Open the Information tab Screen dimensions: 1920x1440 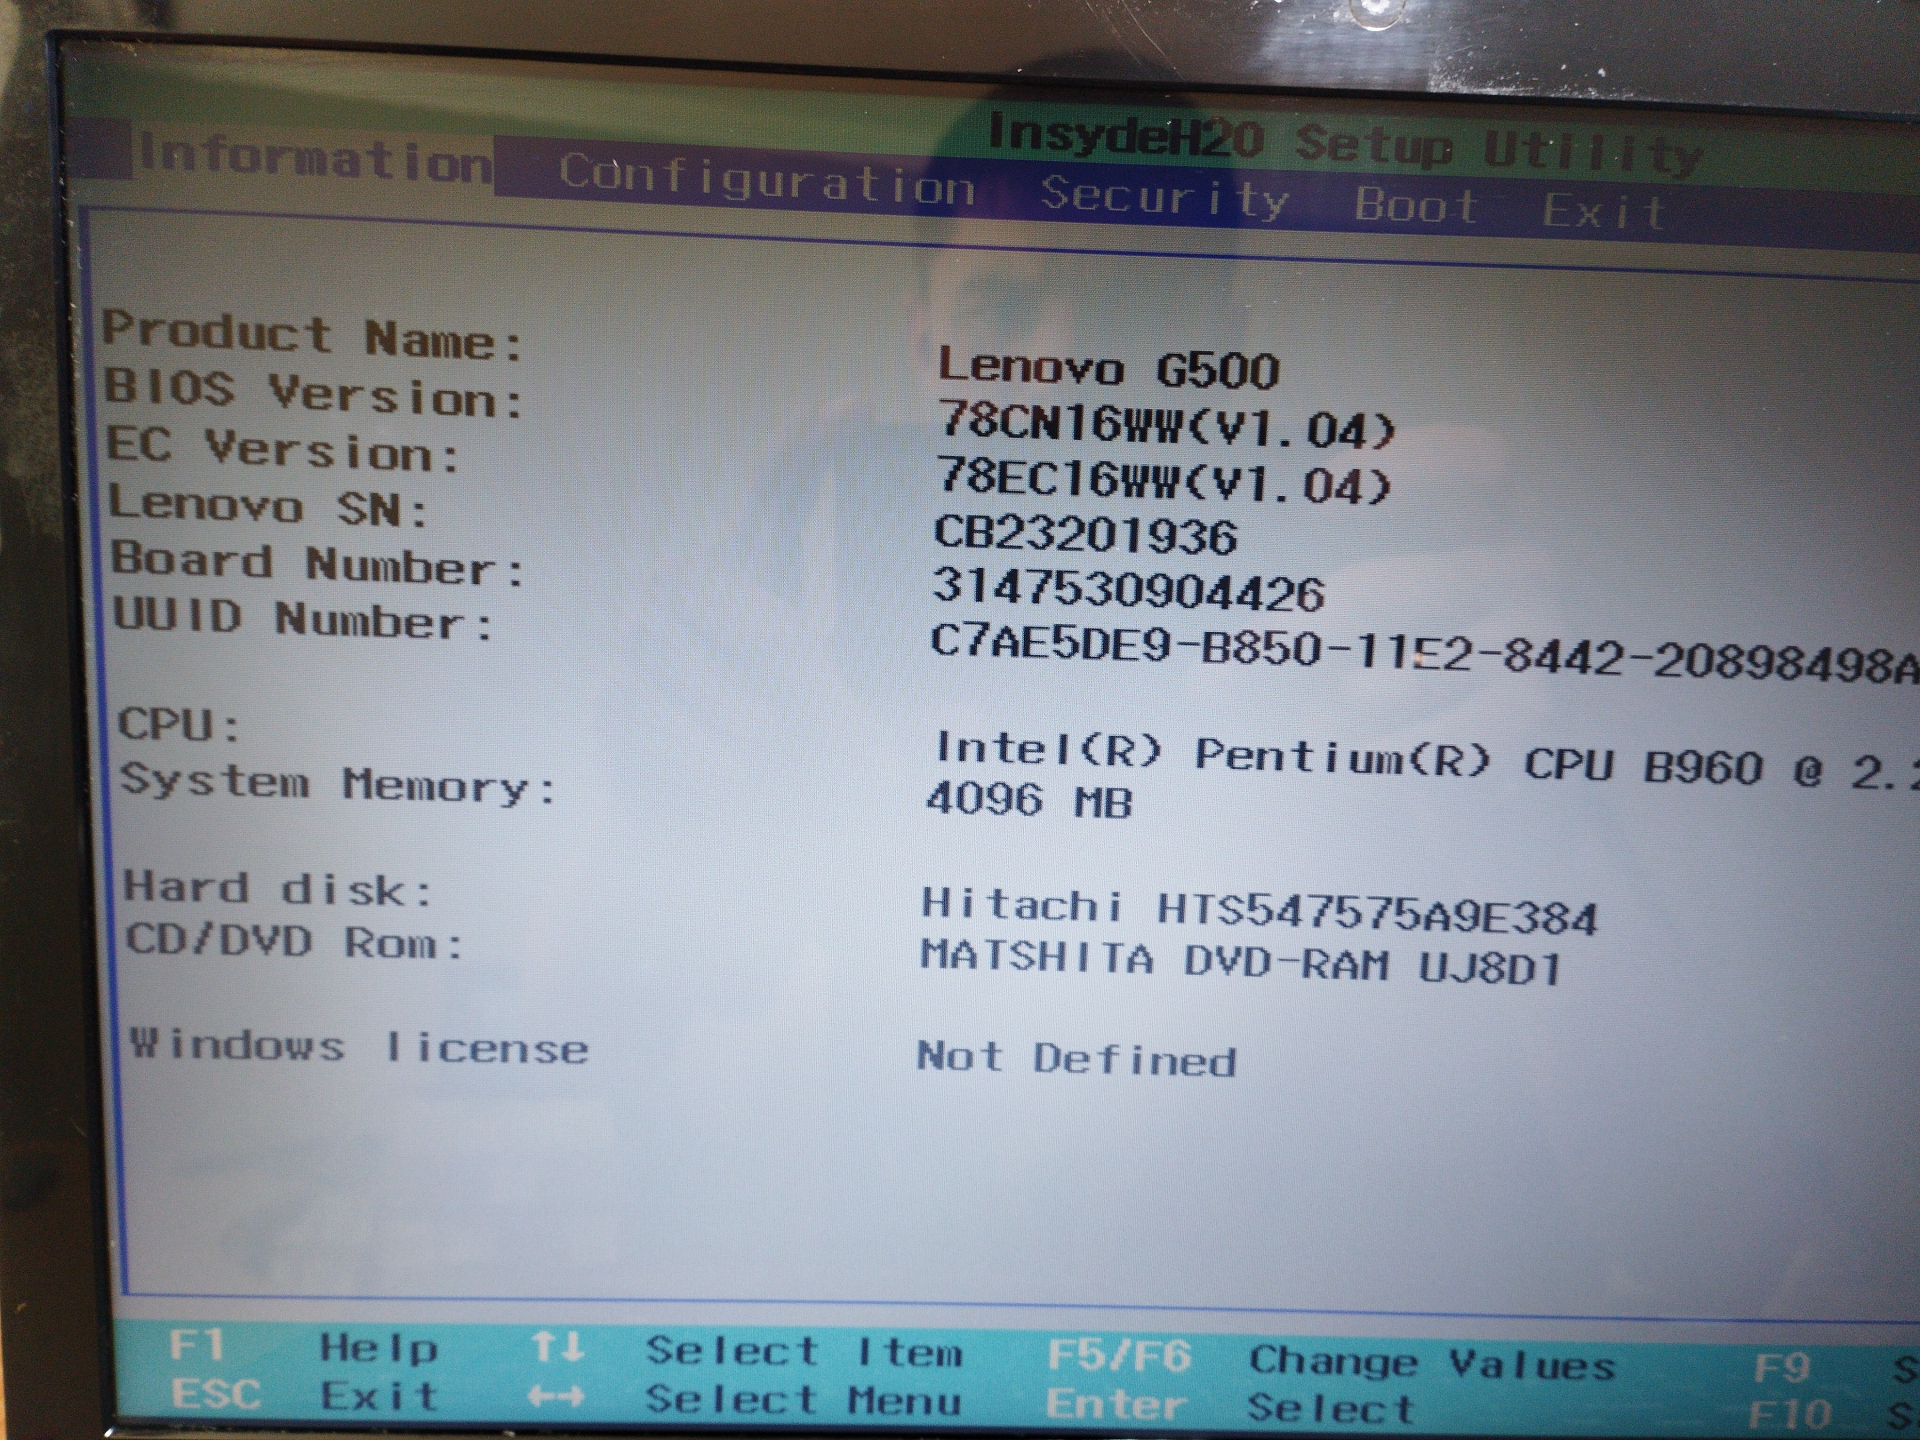pyautogui.click(x=314, y=159)
